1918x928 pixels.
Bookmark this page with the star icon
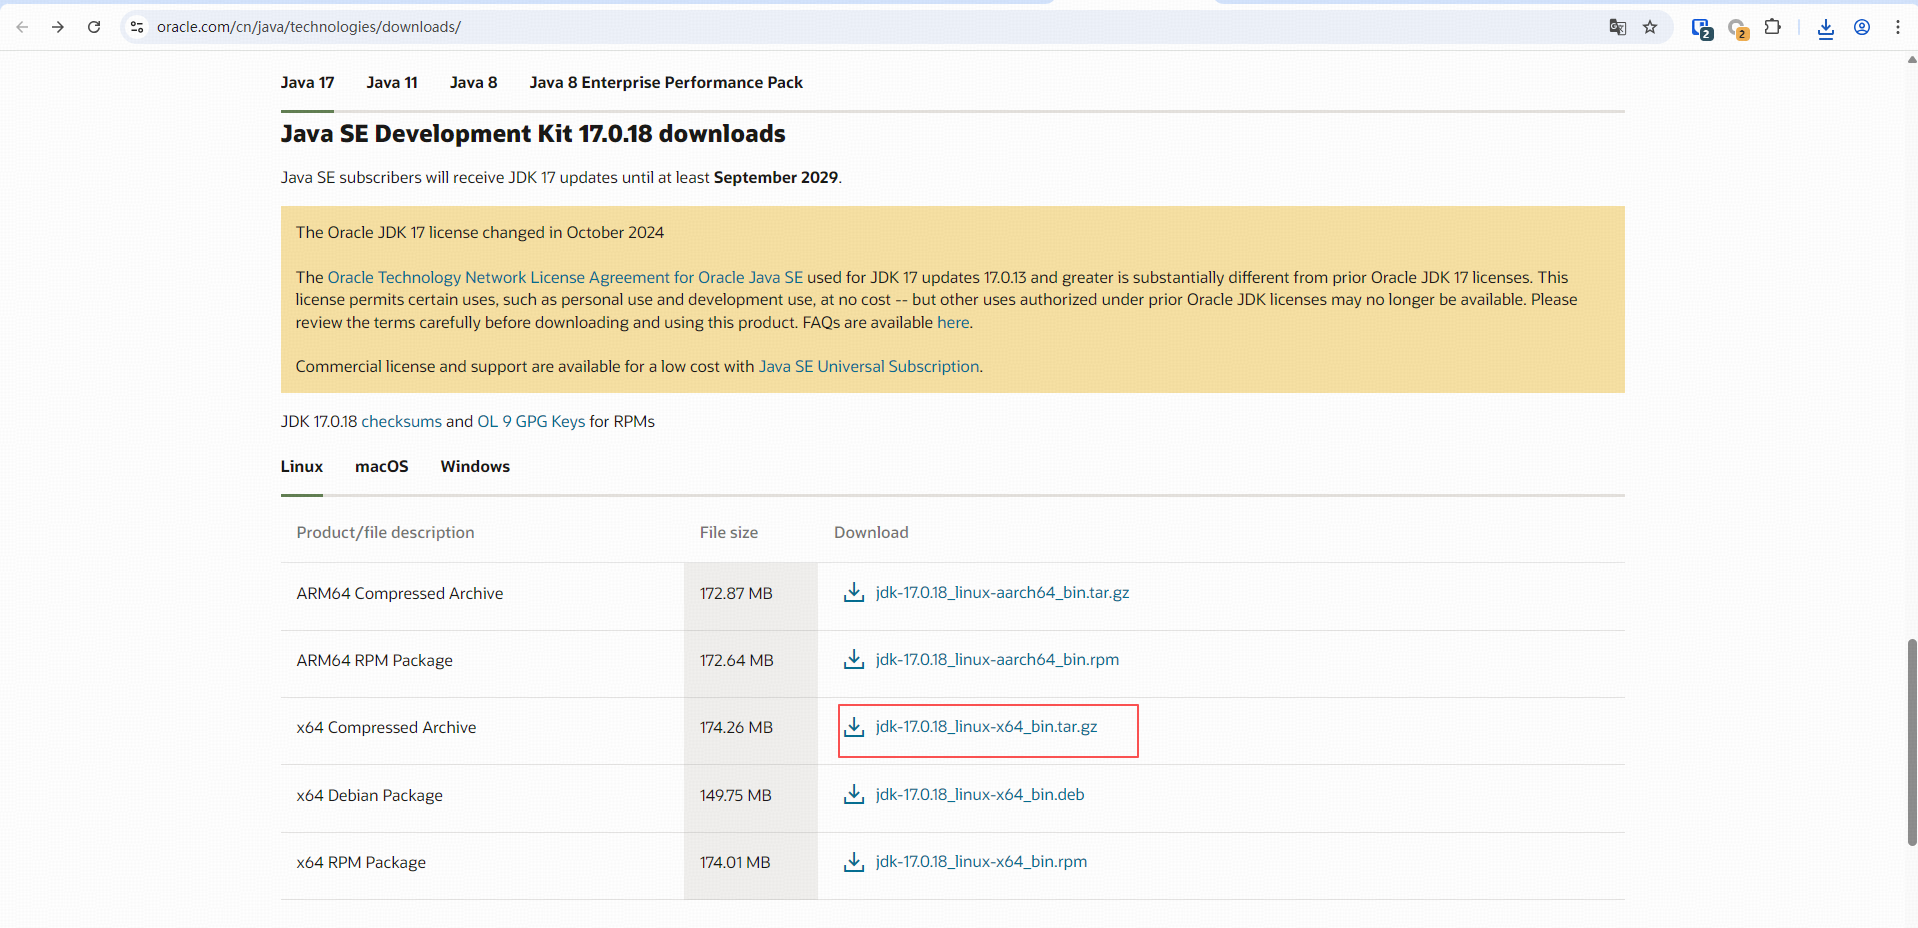coord(1650,27)
